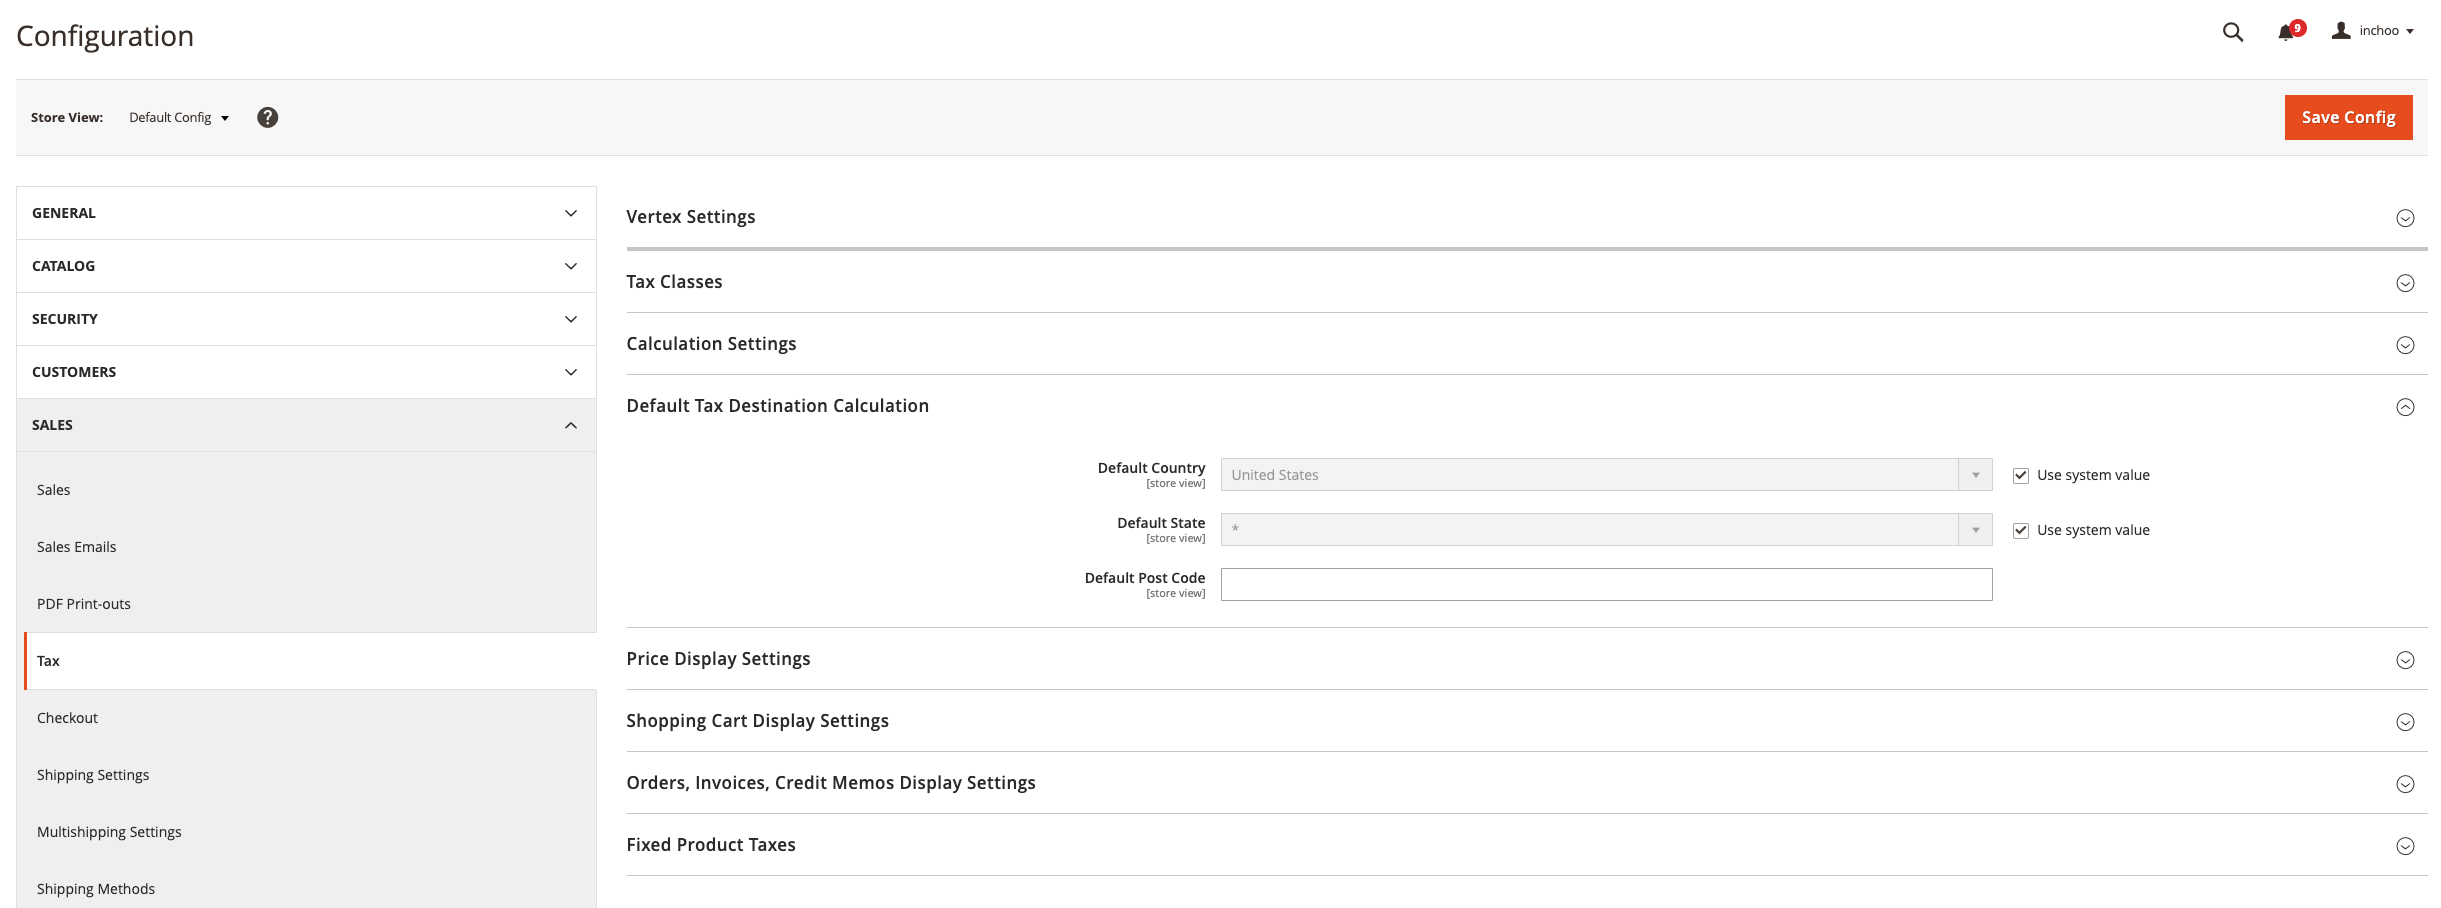Click the Price Display Settings heading

click(x=718, y=659)
